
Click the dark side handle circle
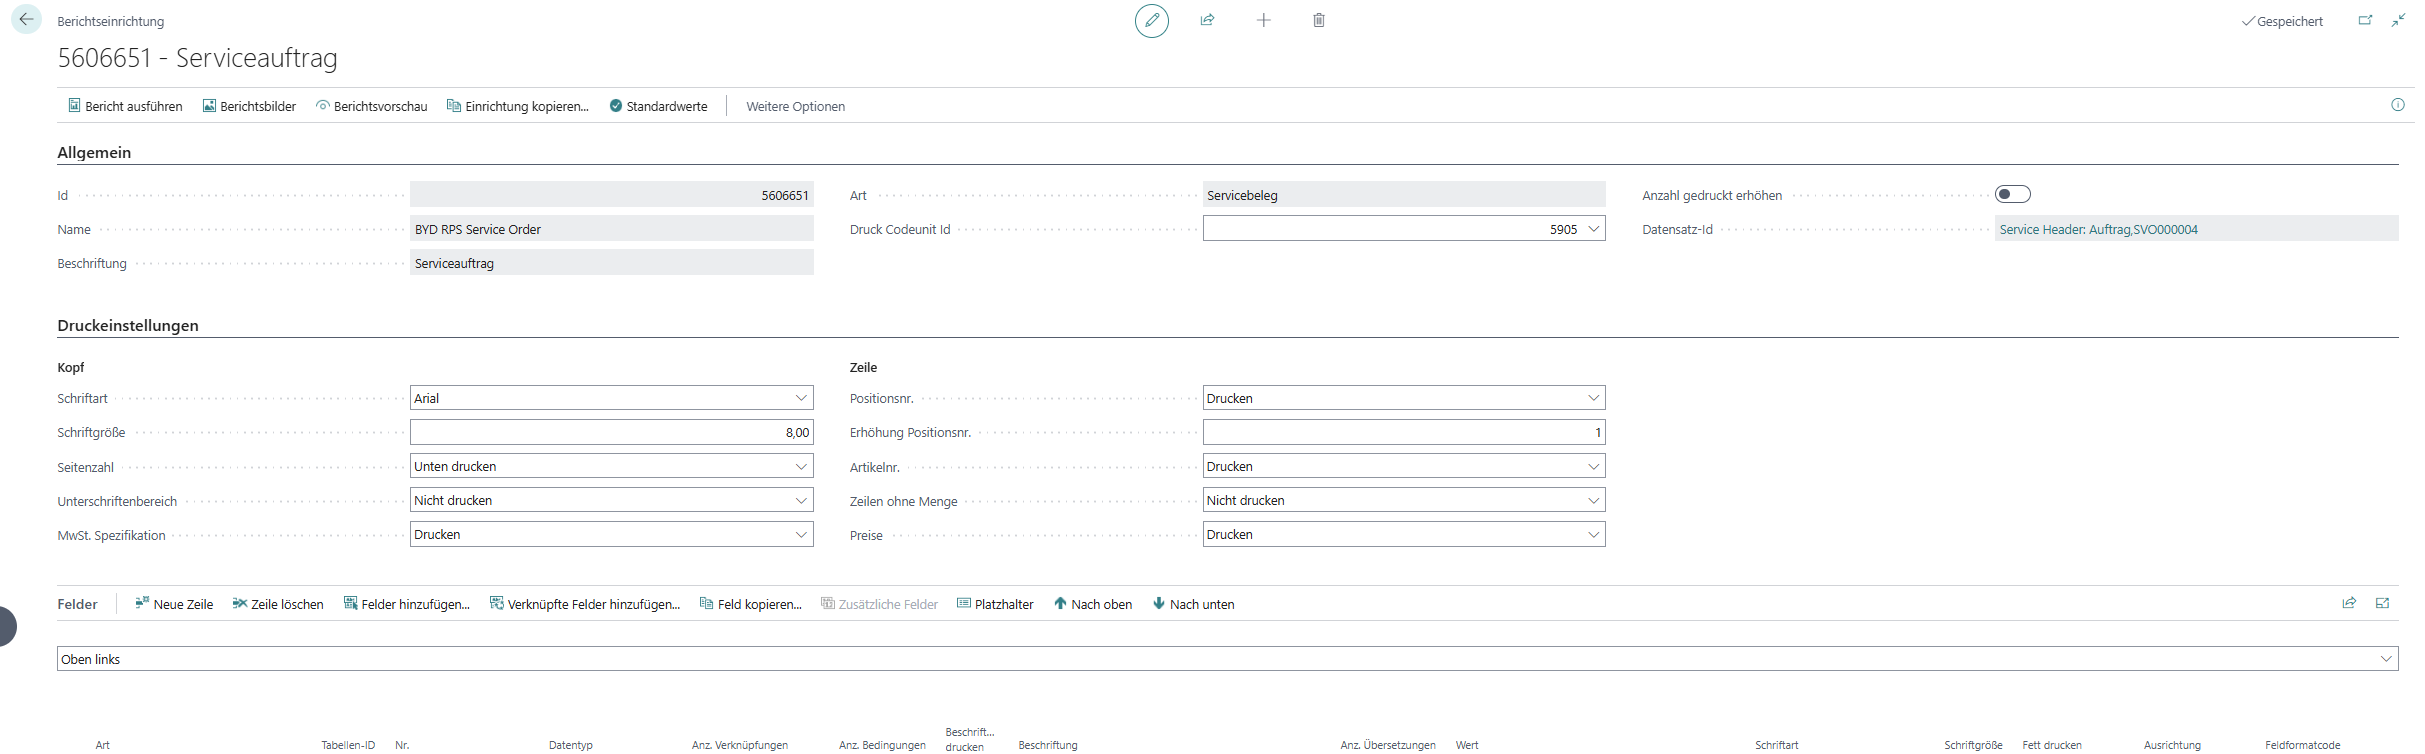pyautogui.click(x=7, y=627)
